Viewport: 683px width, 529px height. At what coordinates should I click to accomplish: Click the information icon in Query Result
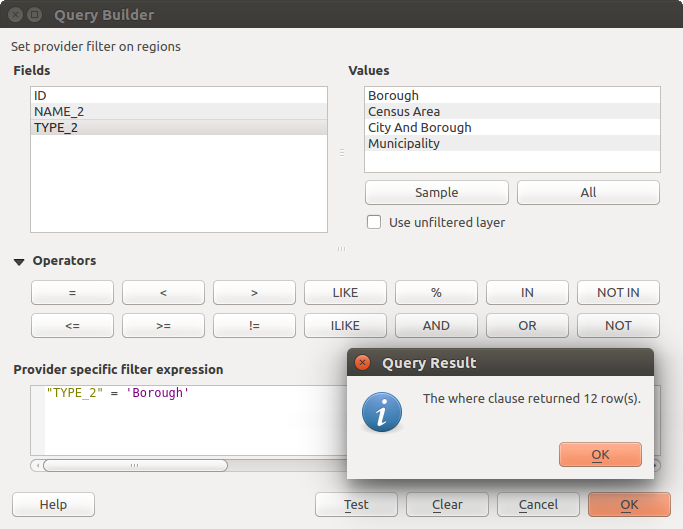point(382,411)
